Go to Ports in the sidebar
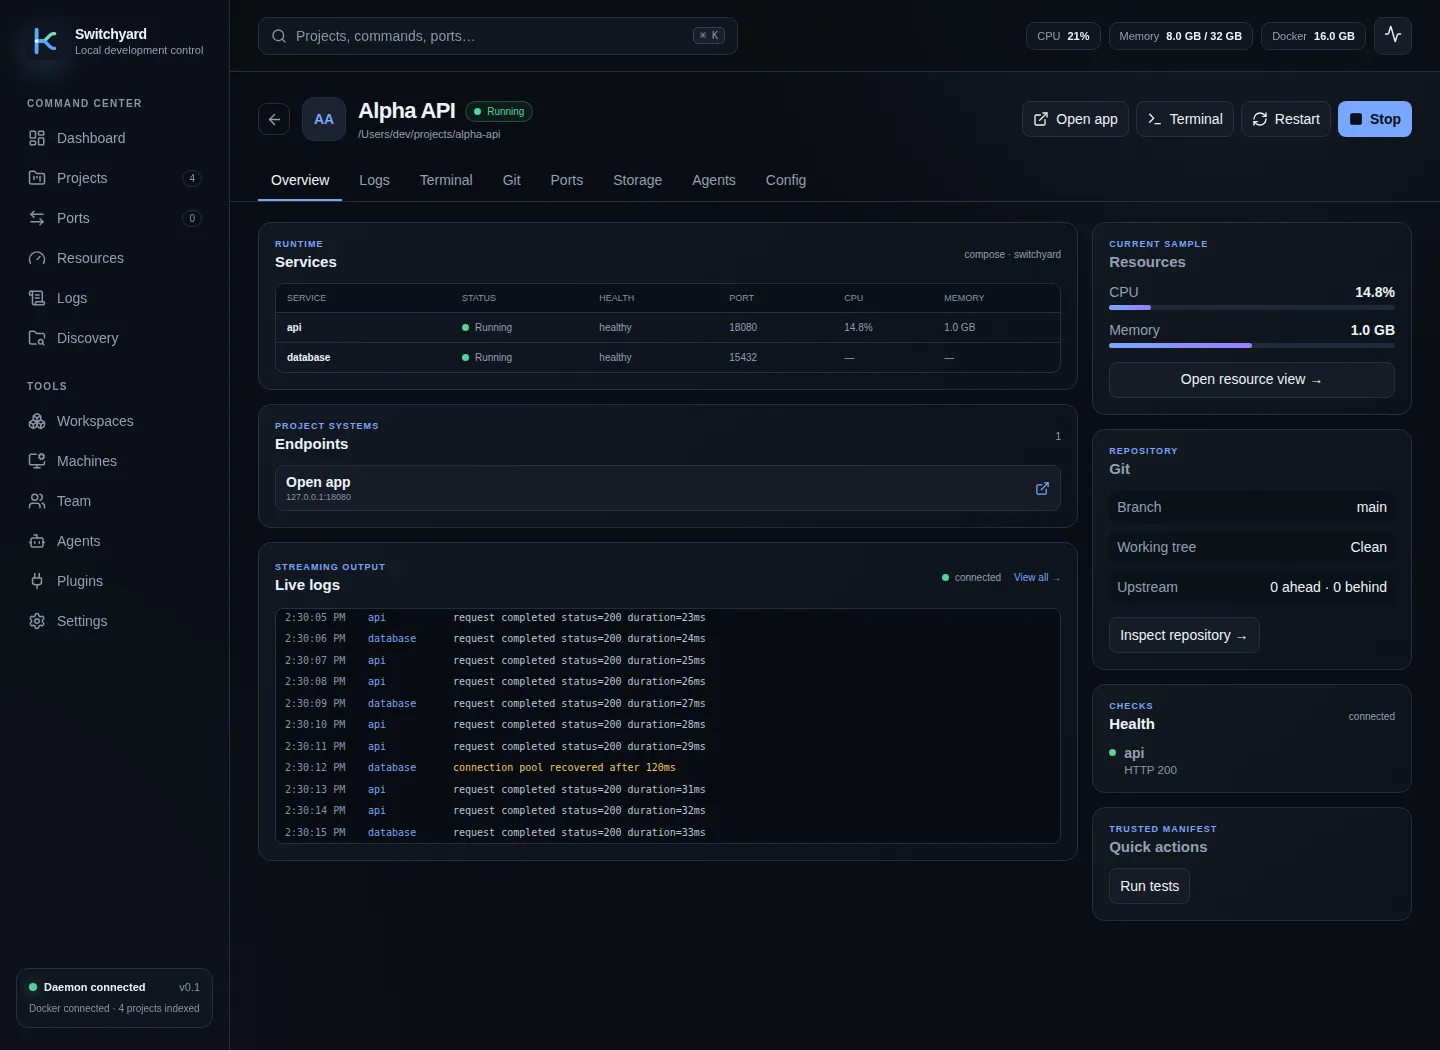The height and width of the screenshot is (1050, 1440). click(114, 218)
